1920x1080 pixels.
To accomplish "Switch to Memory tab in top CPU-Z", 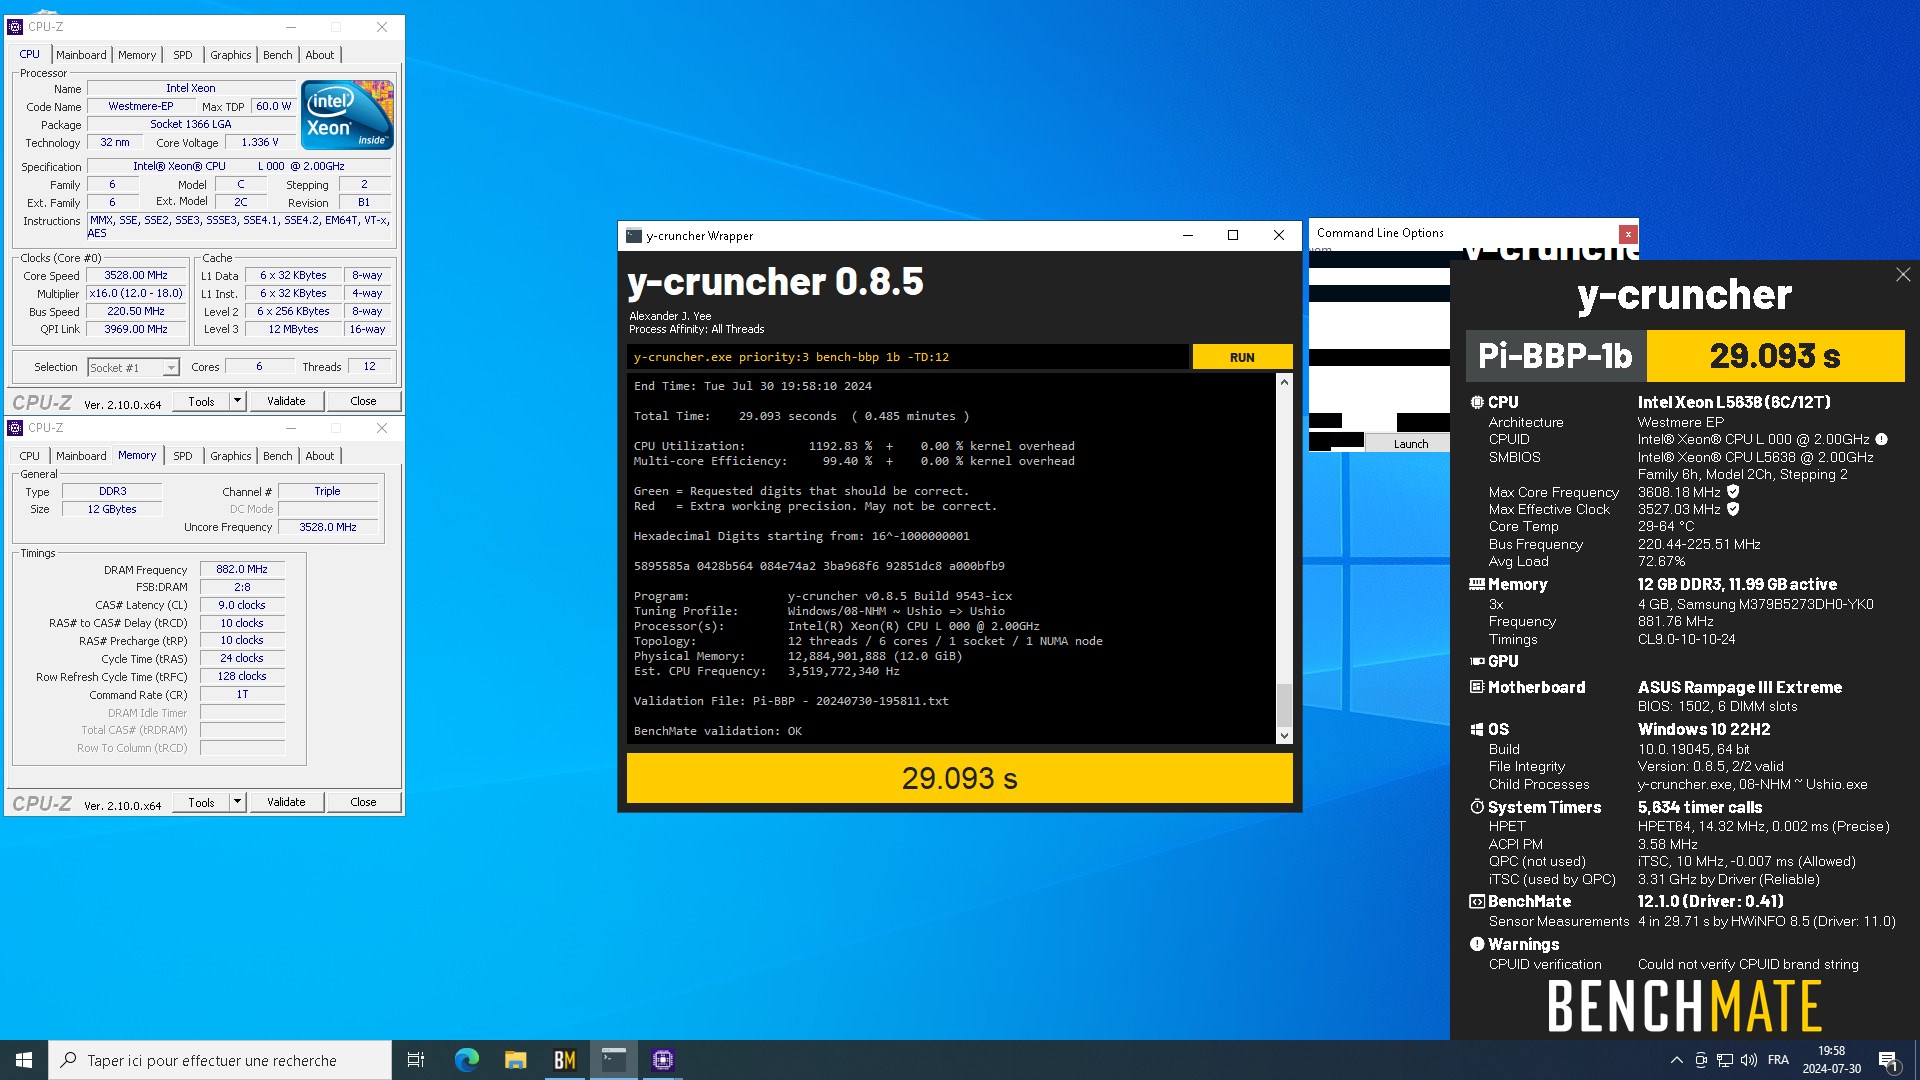I will pyautogui.click(x=137, y=55).
